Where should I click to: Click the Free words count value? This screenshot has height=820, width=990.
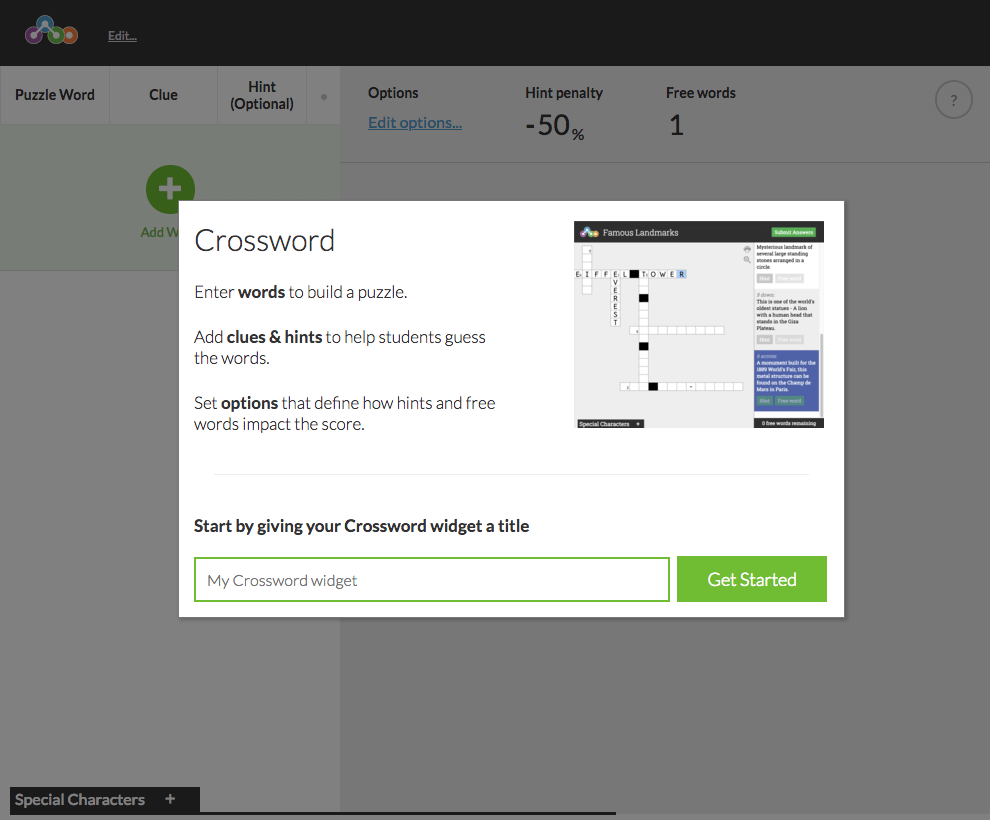click(x=676, y=126)
